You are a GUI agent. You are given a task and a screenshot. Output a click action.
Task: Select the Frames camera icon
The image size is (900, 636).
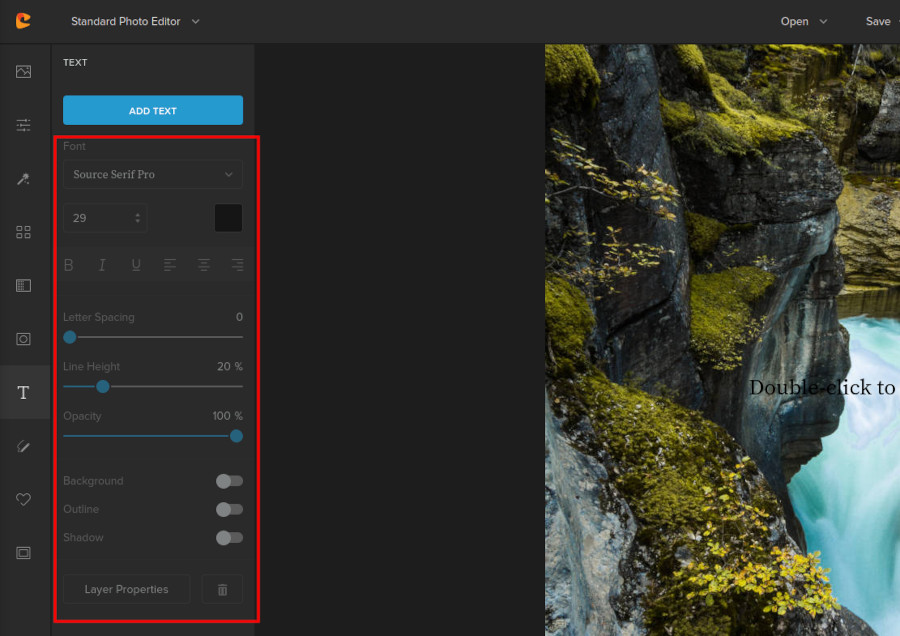(x=24, y=338)
